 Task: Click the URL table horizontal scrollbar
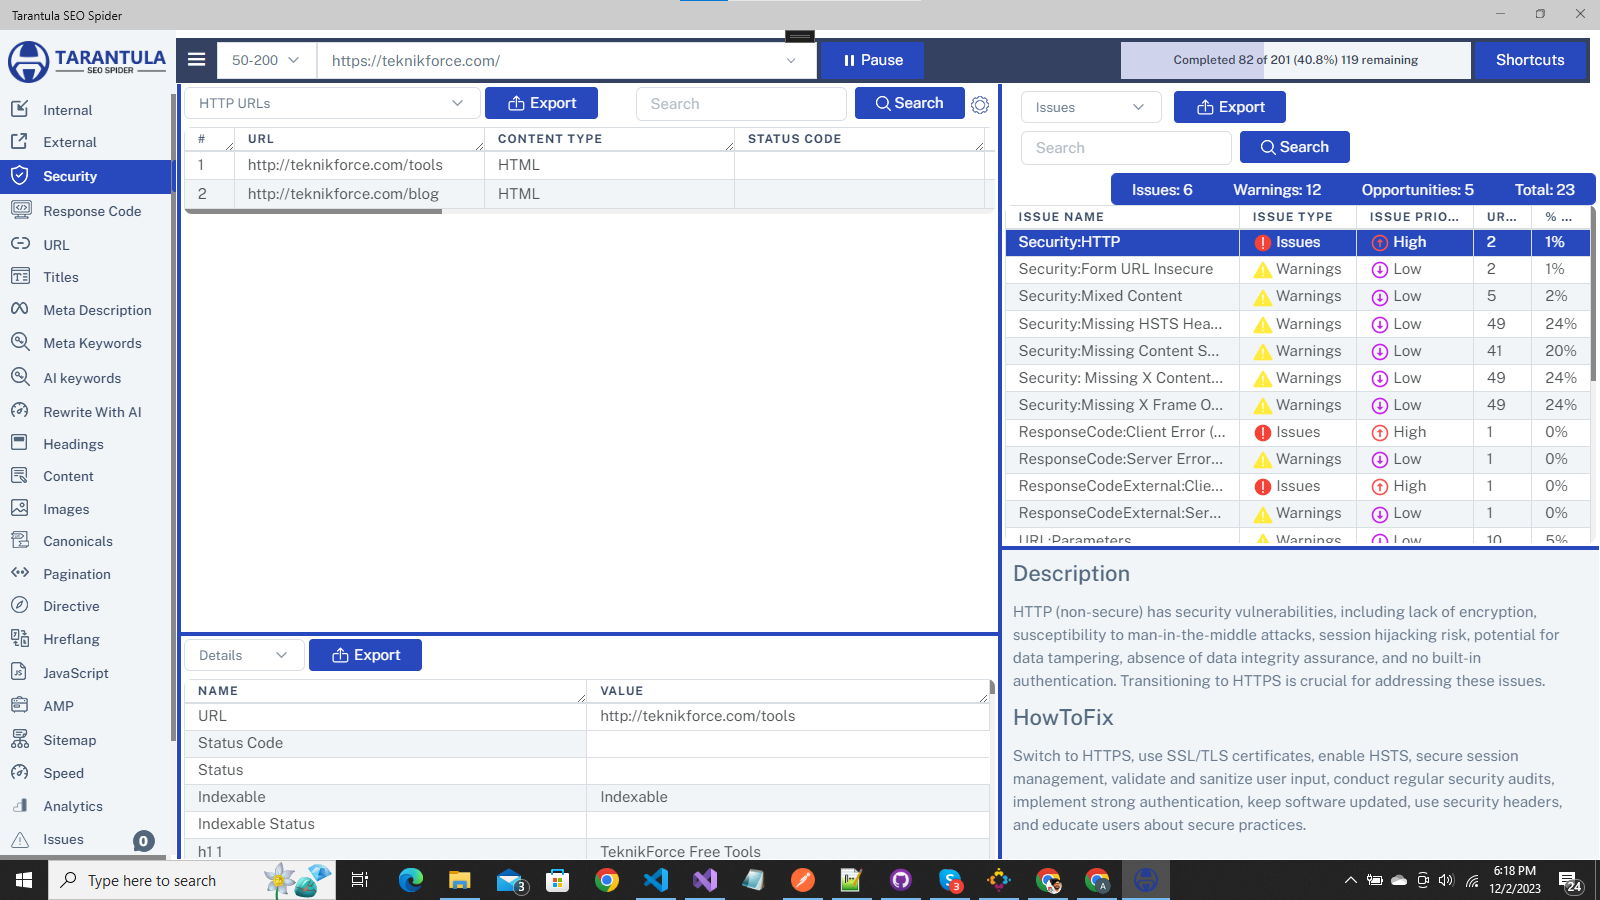(313, 211)
